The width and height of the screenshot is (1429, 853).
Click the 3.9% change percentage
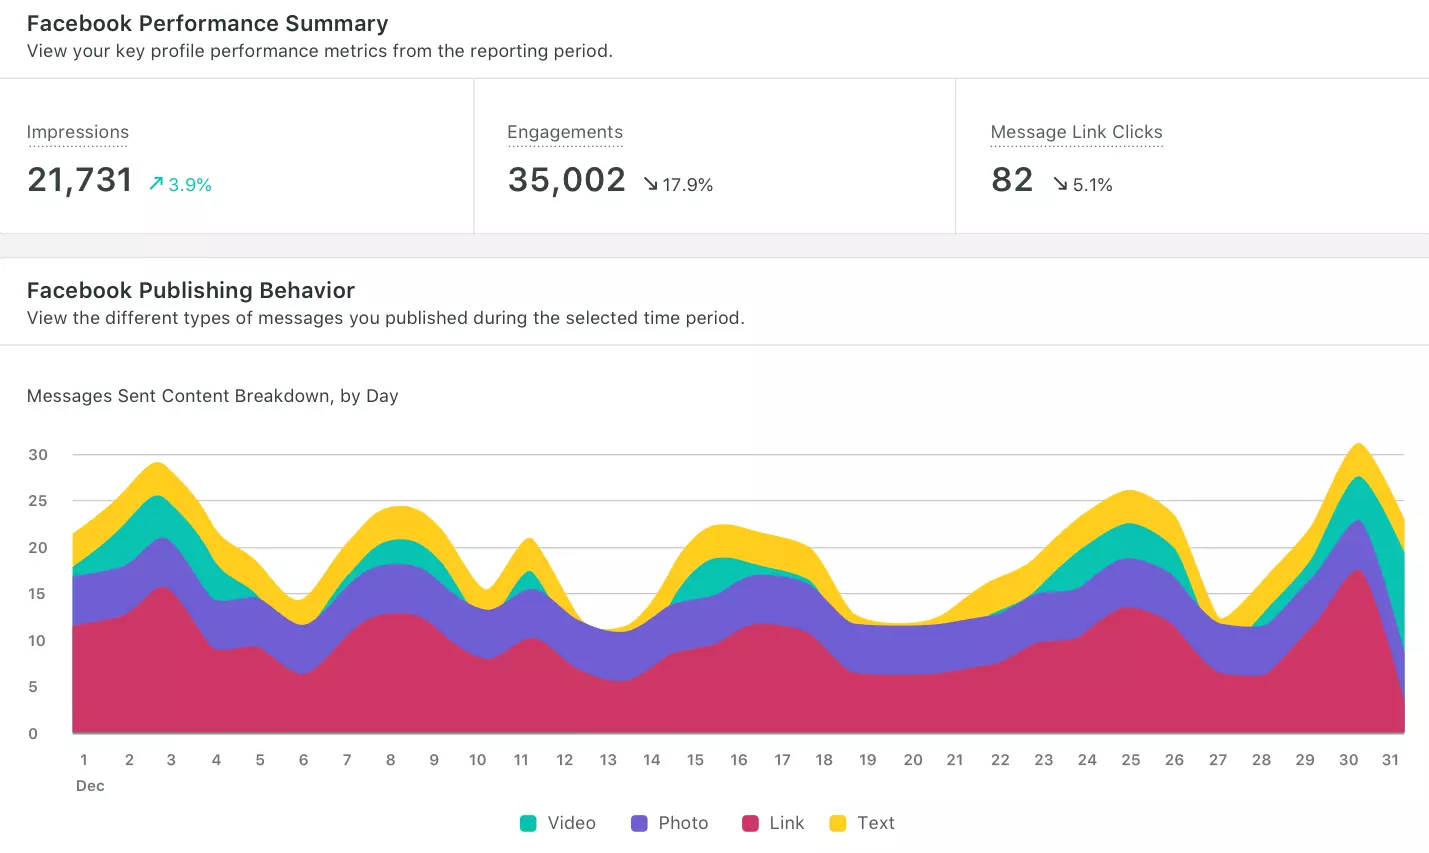pos(190,185)
